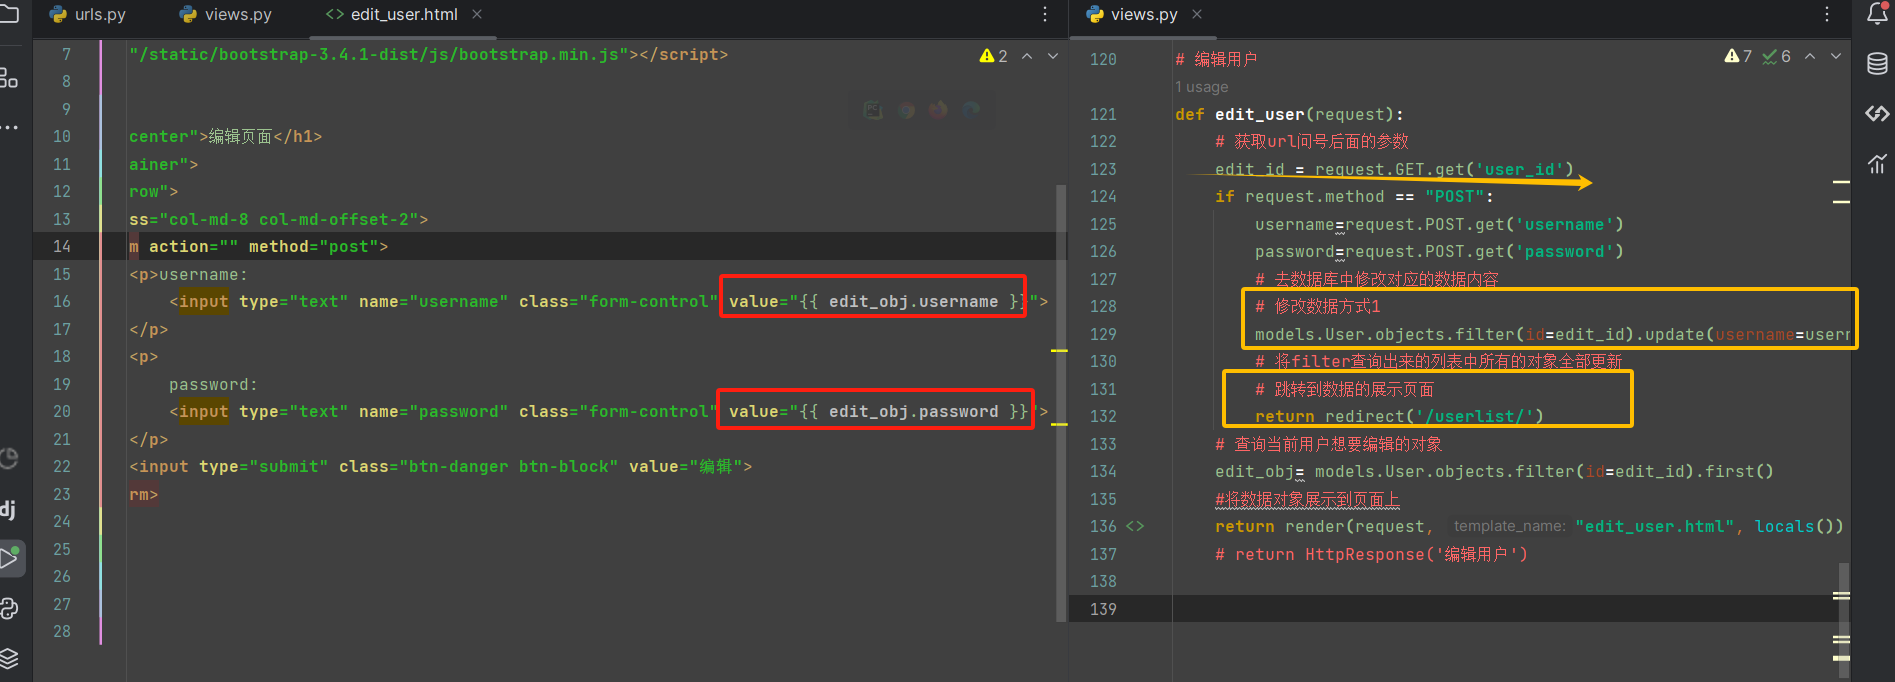Image resolution: width=1895 pixels, height=682 pixels.
Task: Open the Structure tool window icon
Action: [x=9, y=77]
